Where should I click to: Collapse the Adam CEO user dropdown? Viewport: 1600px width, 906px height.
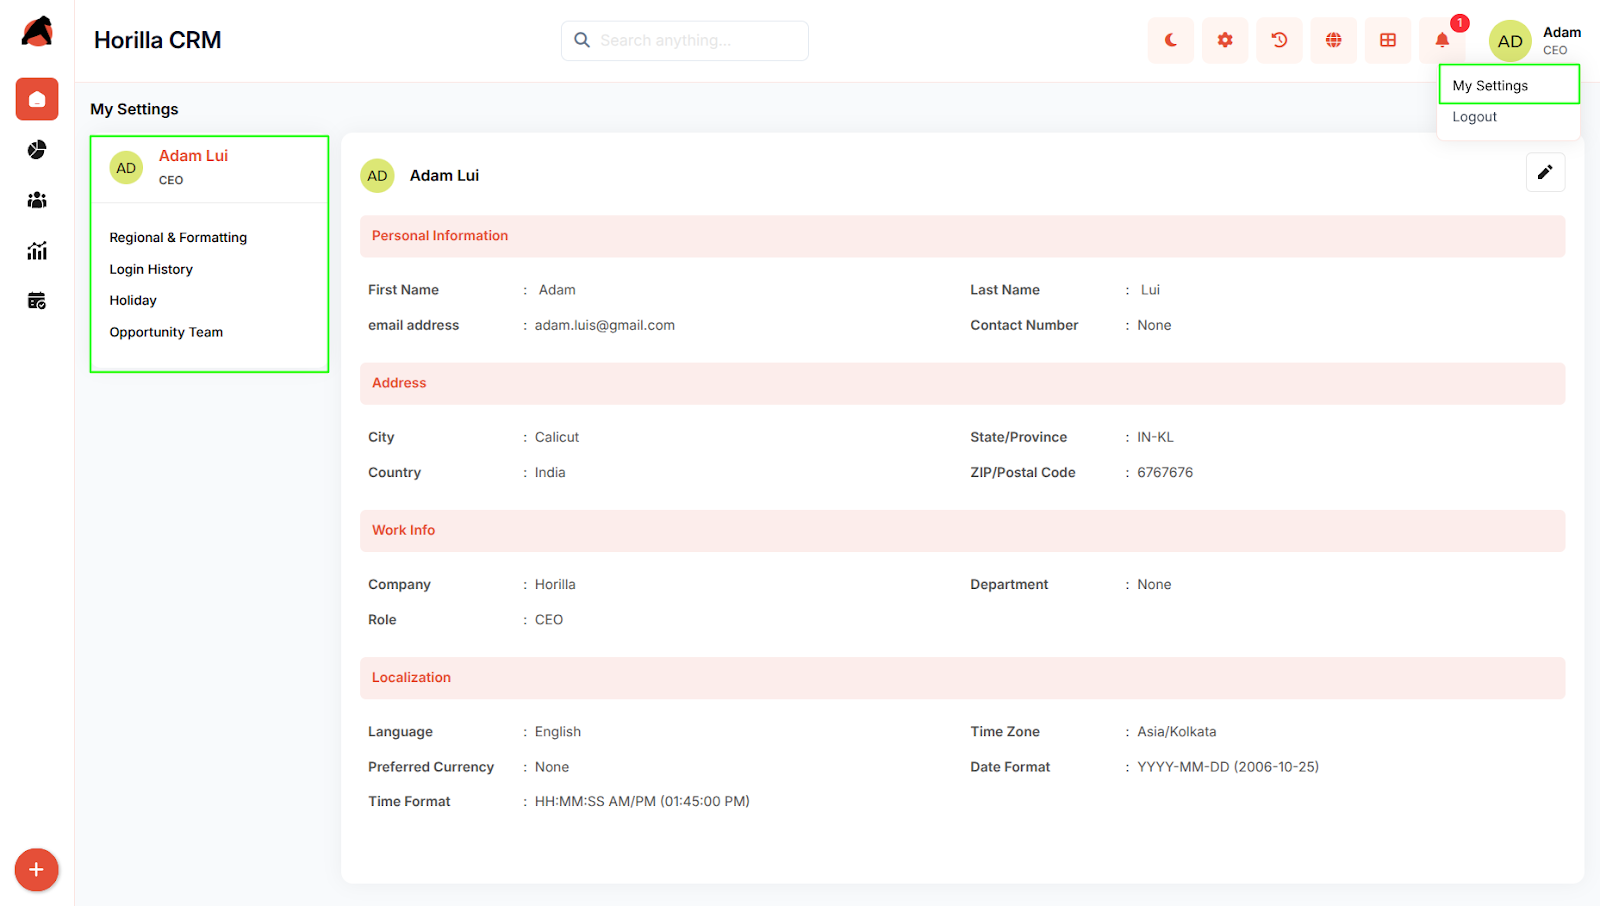pos(1535,41)
